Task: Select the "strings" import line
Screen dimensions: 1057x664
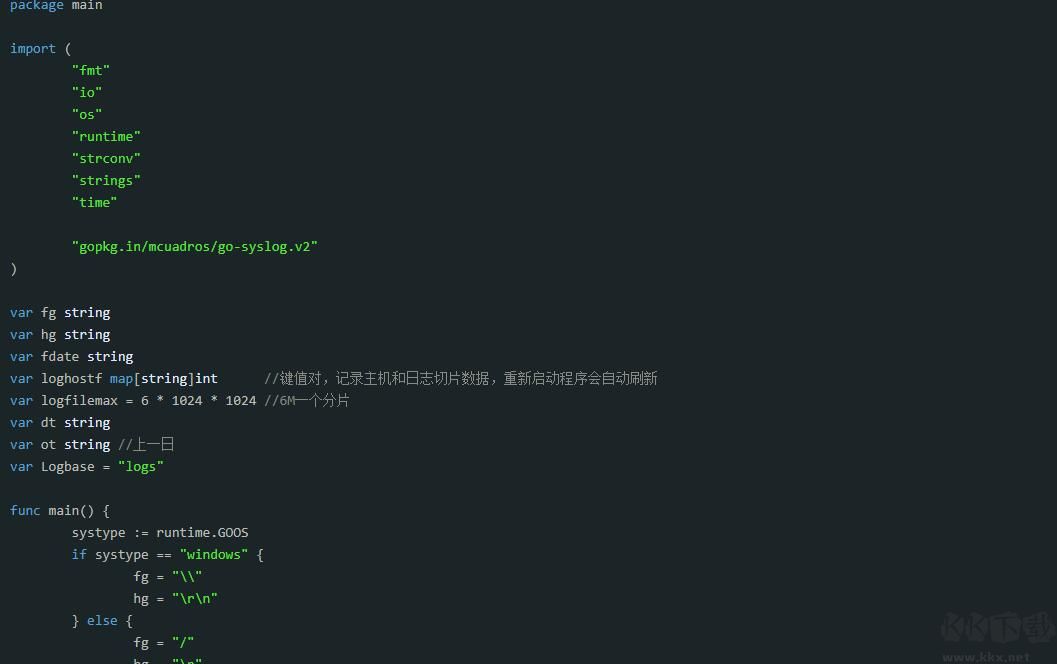Action: tap(106, 180)
